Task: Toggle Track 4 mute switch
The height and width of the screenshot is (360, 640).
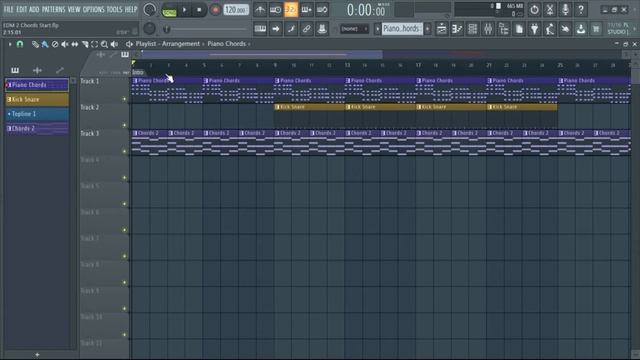Action: (124, 178)
